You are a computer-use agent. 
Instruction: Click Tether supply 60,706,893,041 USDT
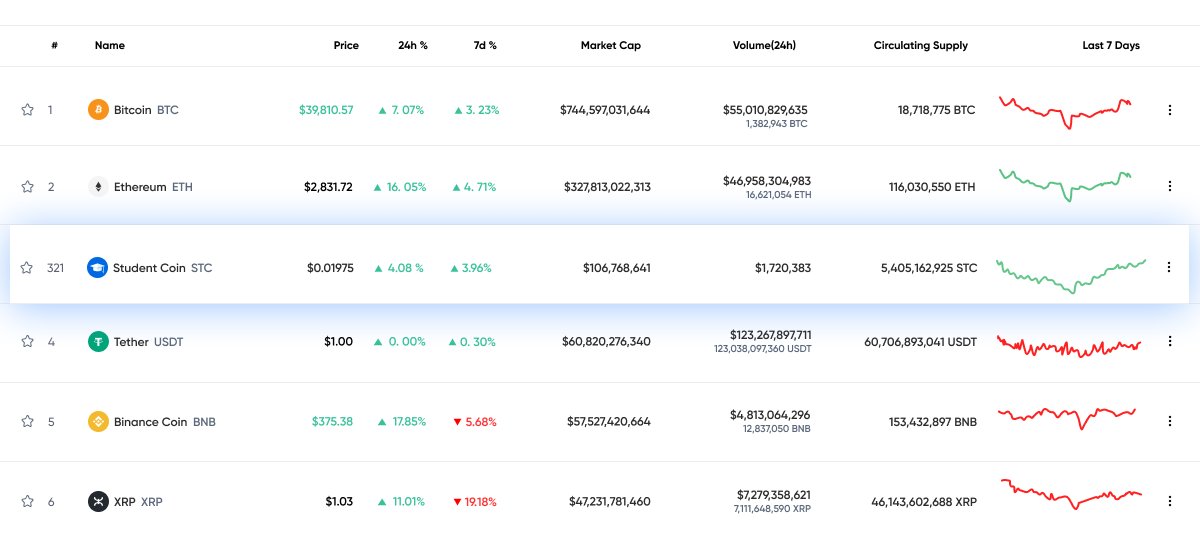920,342
